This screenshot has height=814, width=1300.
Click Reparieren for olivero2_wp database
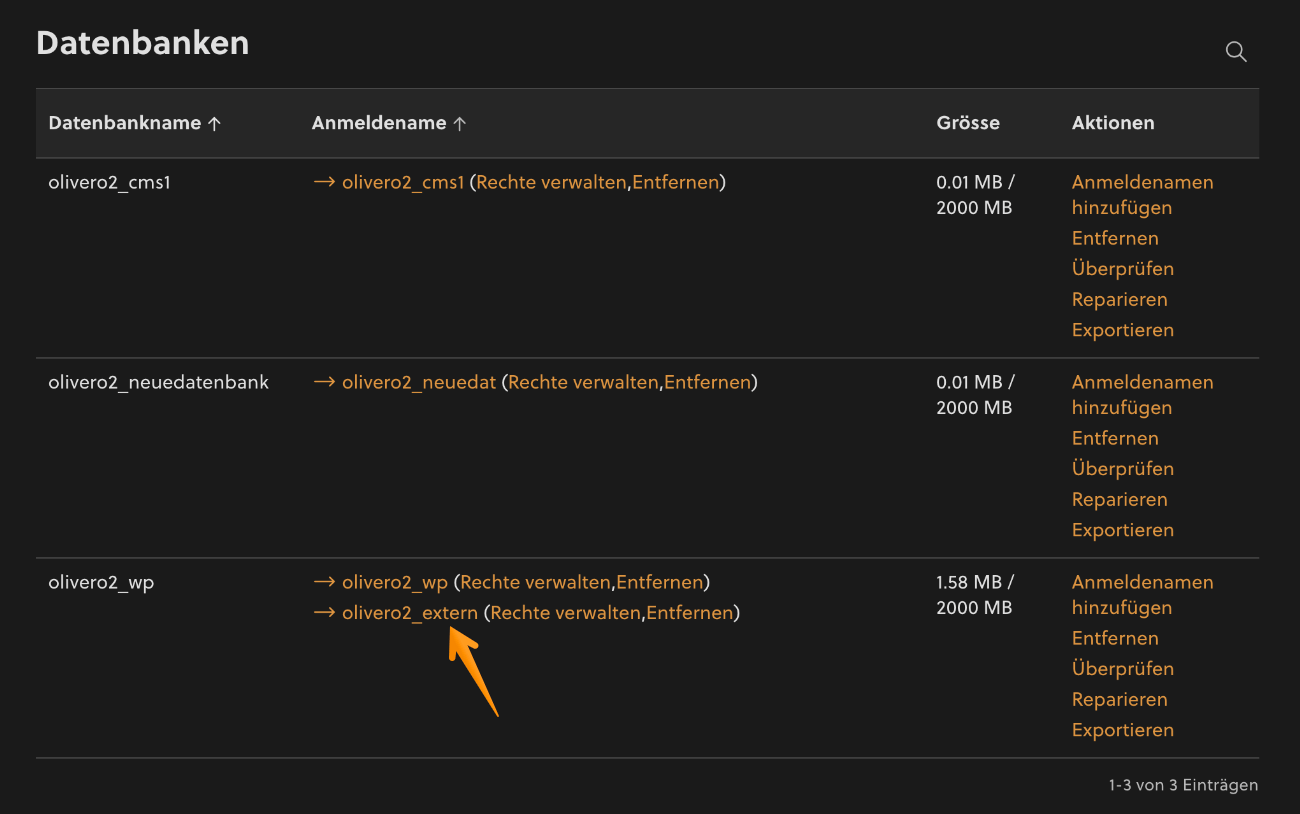coord(1120,699)
